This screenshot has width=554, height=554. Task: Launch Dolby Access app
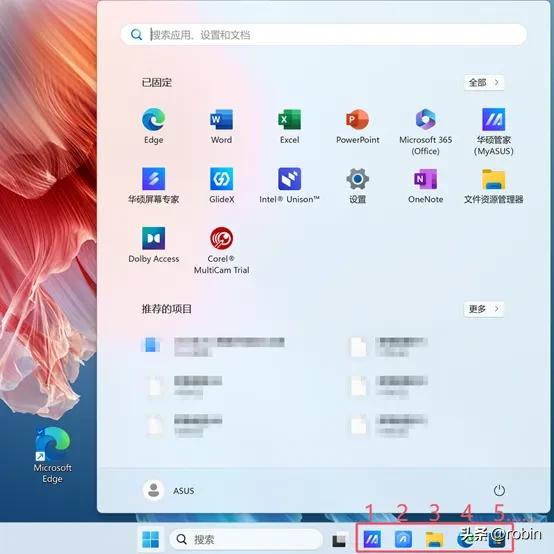click(x=153, y=245)
